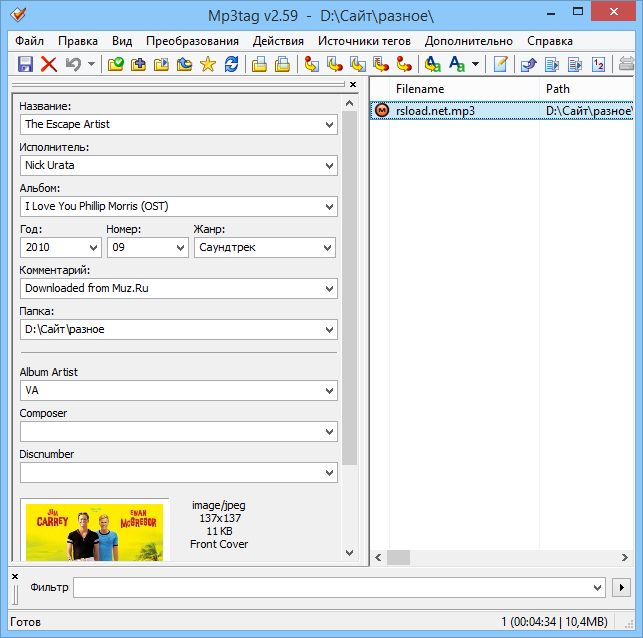Viewport: 643px width, 638px height.
Task: Expand the Комментарий dropdown
Action: click(x=329, y=289)
